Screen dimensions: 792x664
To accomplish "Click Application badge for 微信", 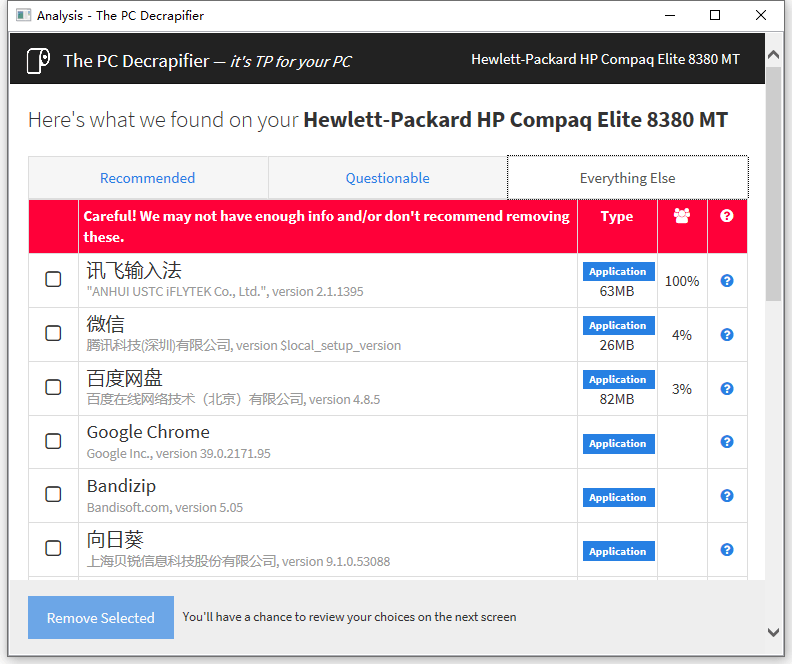I will click(x=618, y=326).
